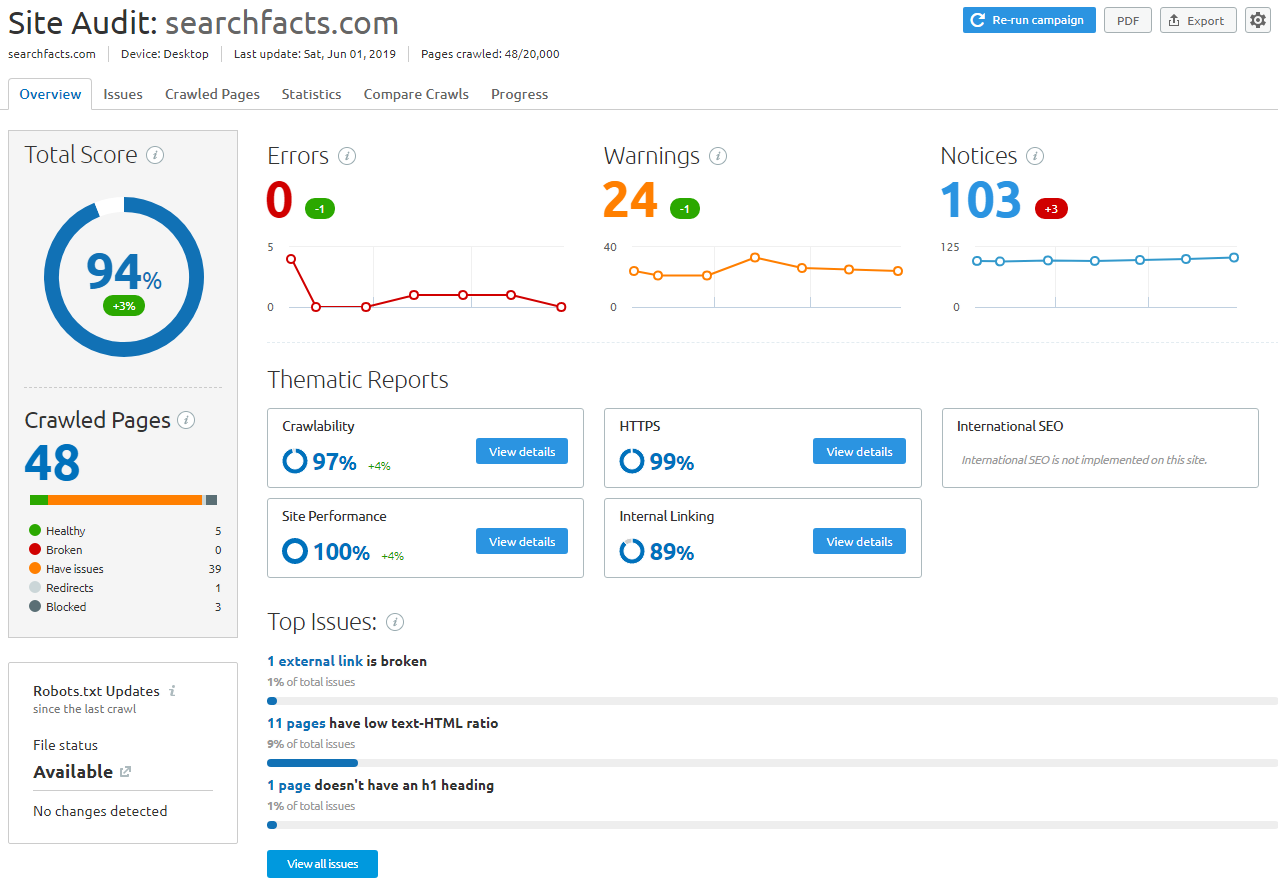Click the Warnings info icon

(718, 156)
